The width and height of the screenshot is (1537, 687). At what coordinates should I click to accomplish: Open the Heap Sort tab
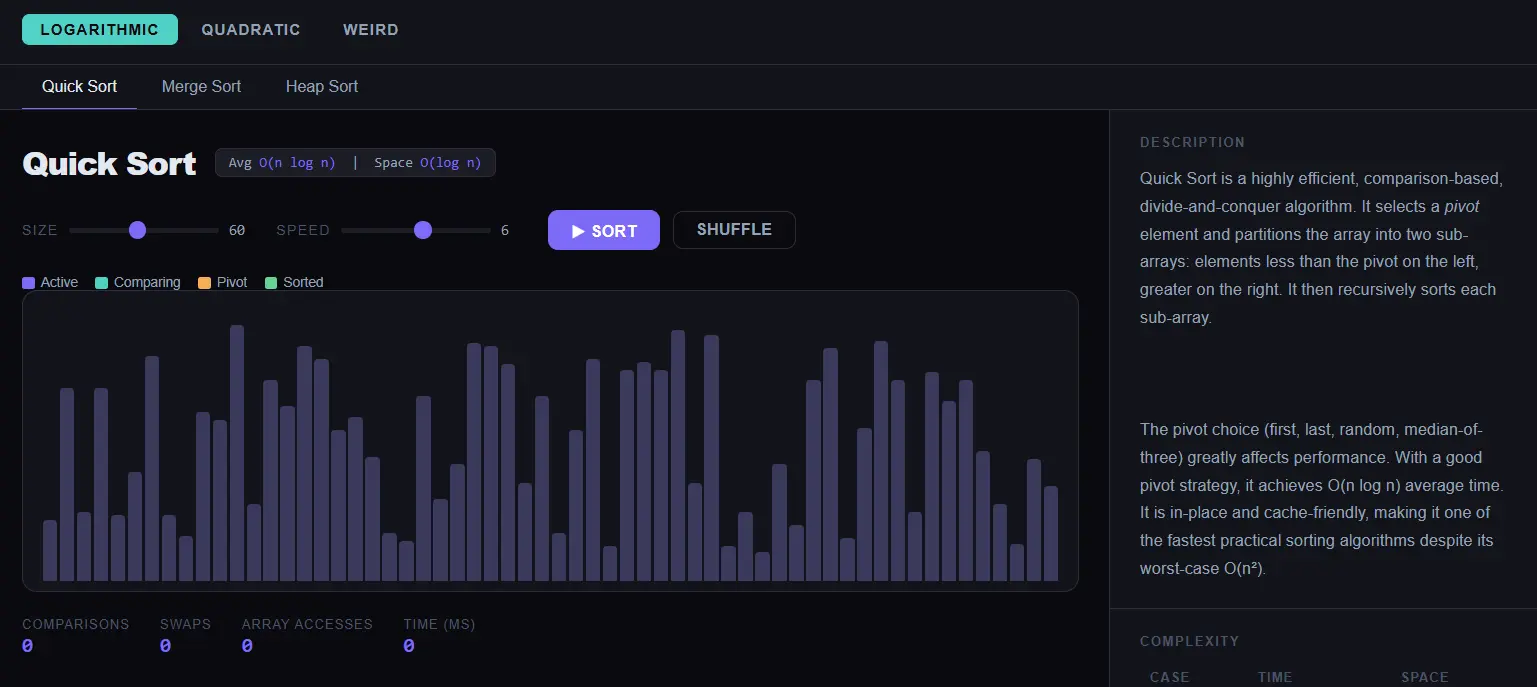322,87
